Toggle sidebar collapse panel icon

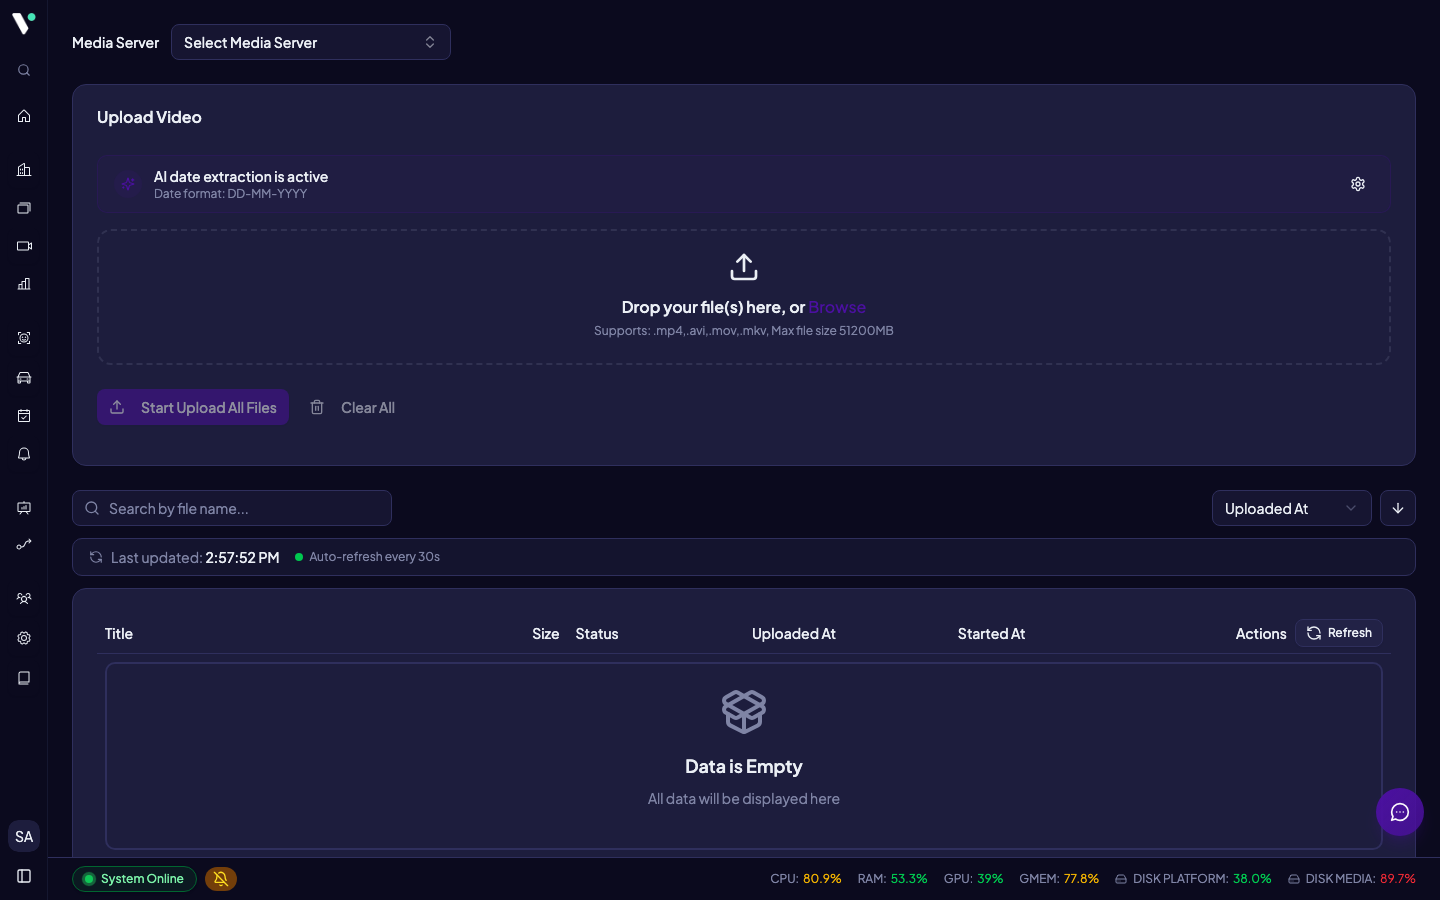tap(24, 876)
